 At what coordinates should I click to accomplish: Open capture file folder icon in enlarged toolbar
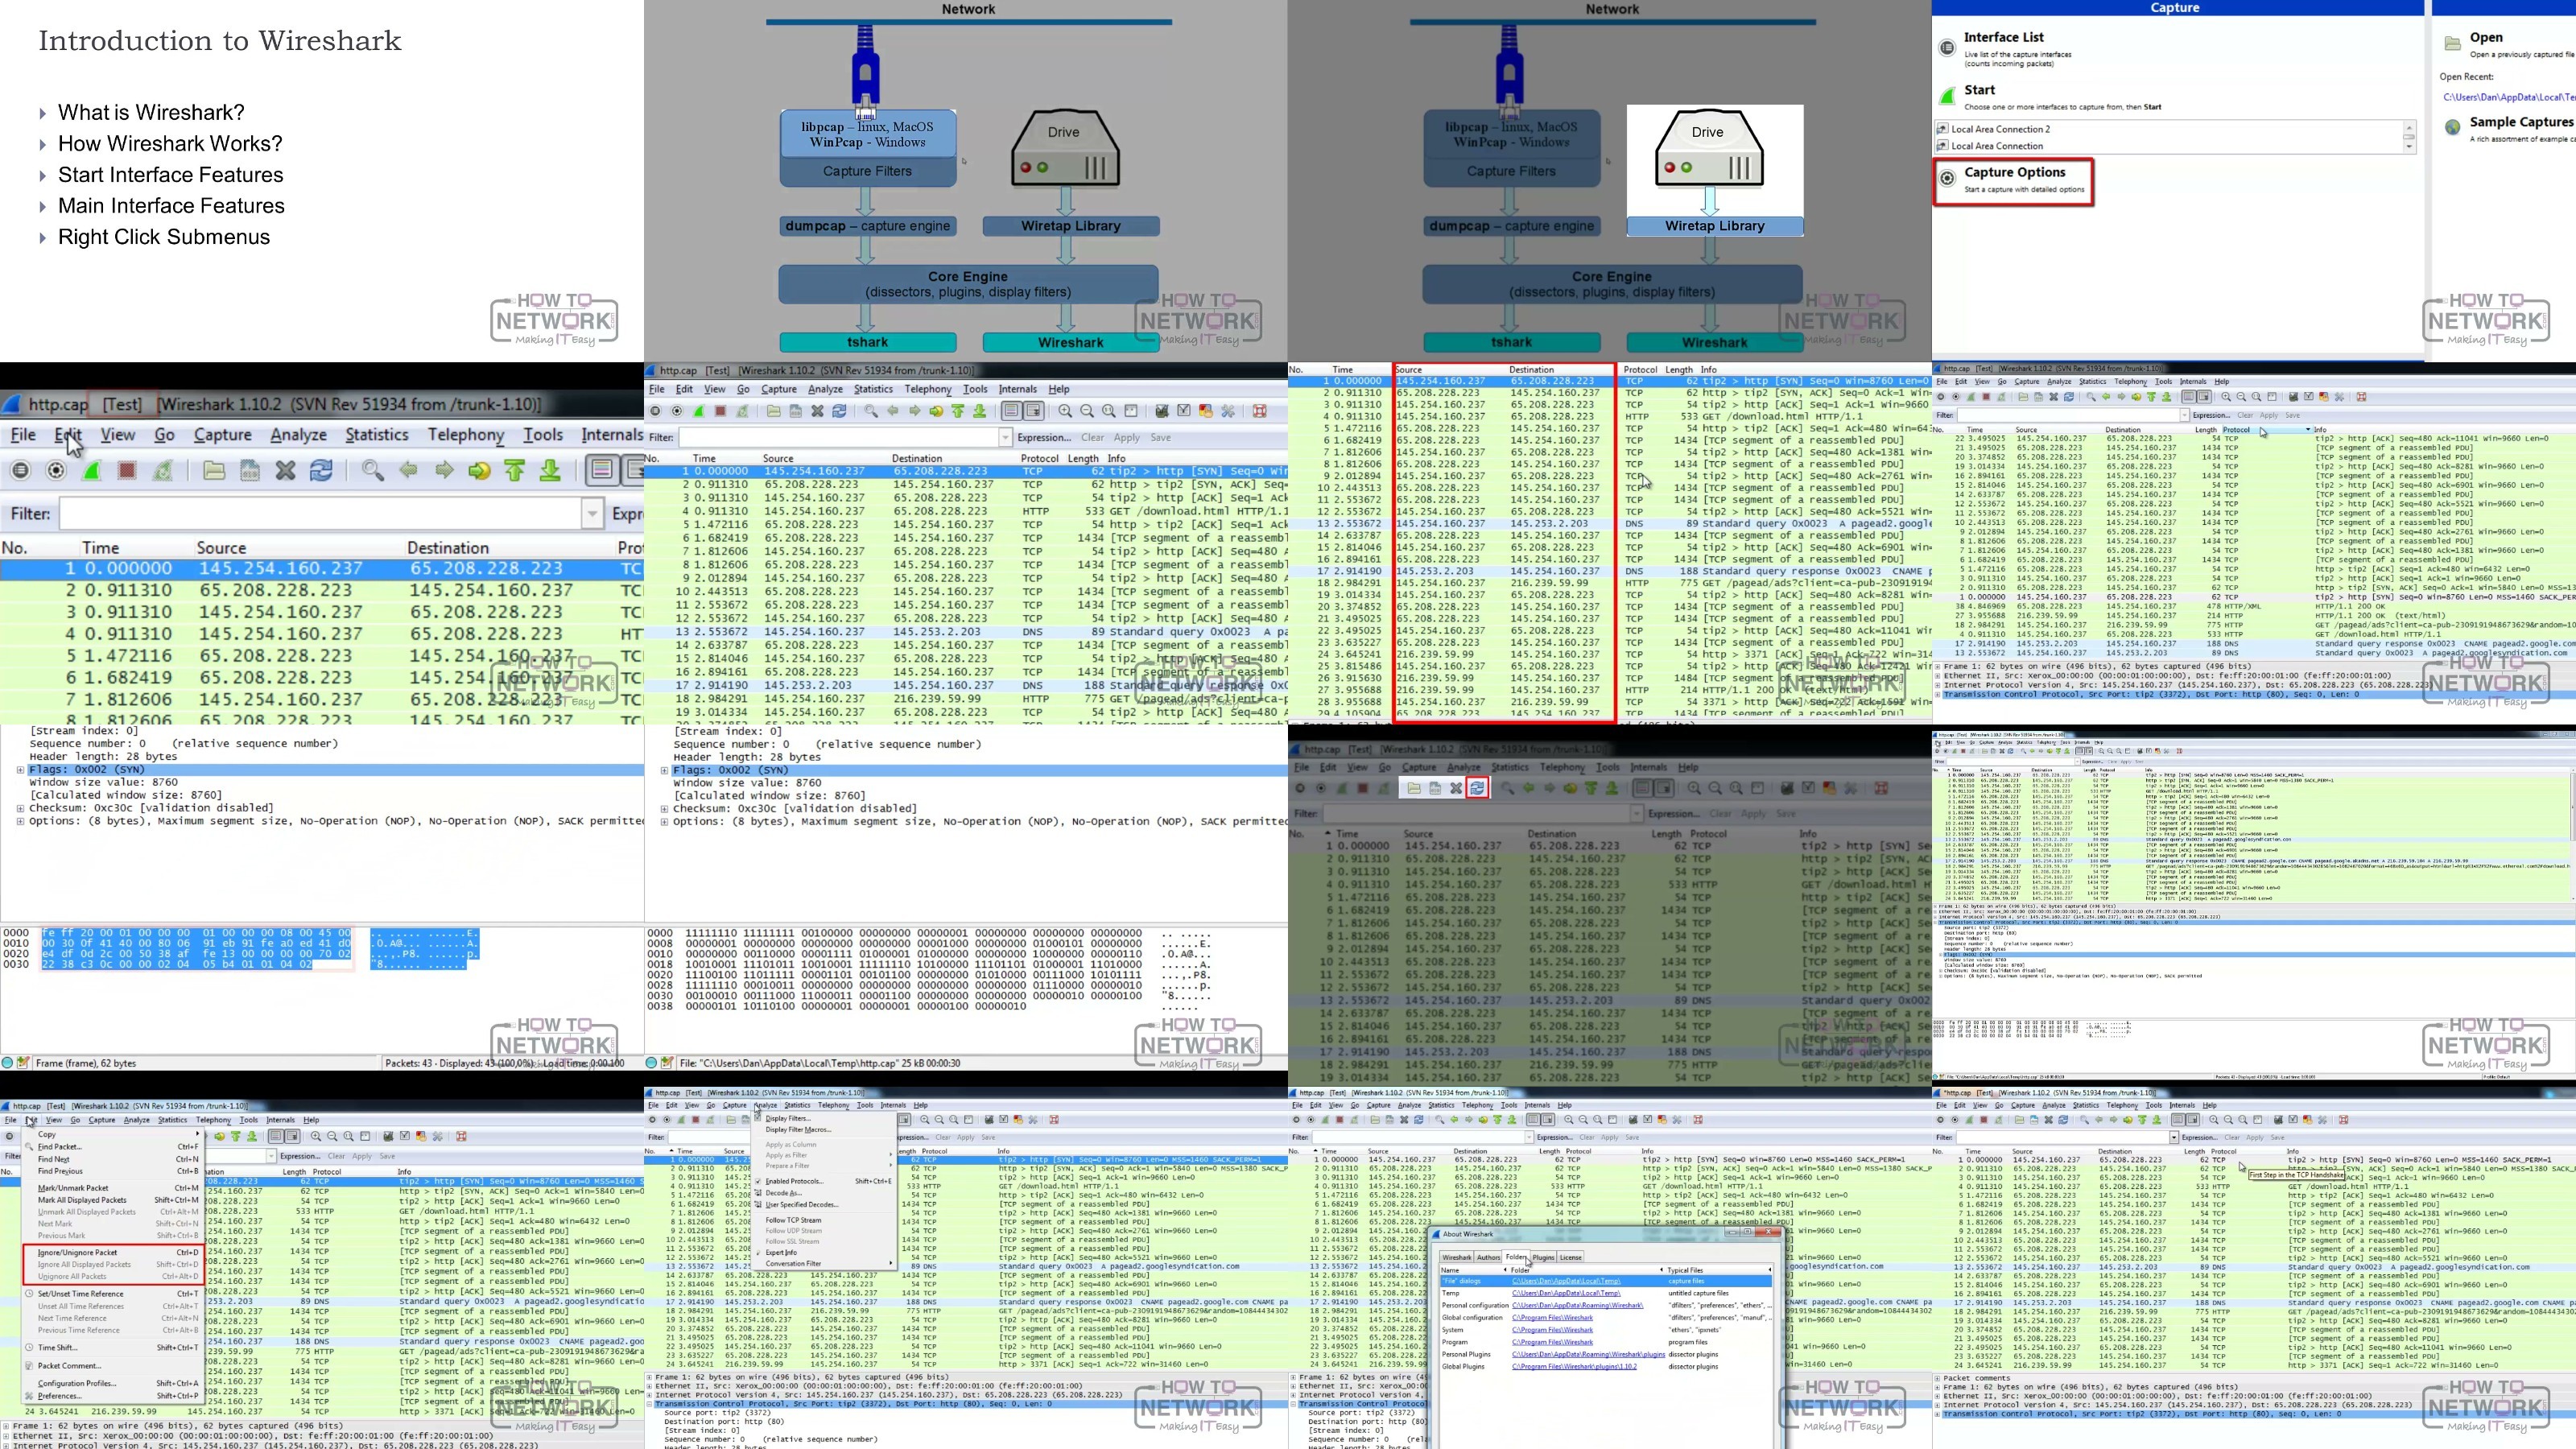(213, 470)
